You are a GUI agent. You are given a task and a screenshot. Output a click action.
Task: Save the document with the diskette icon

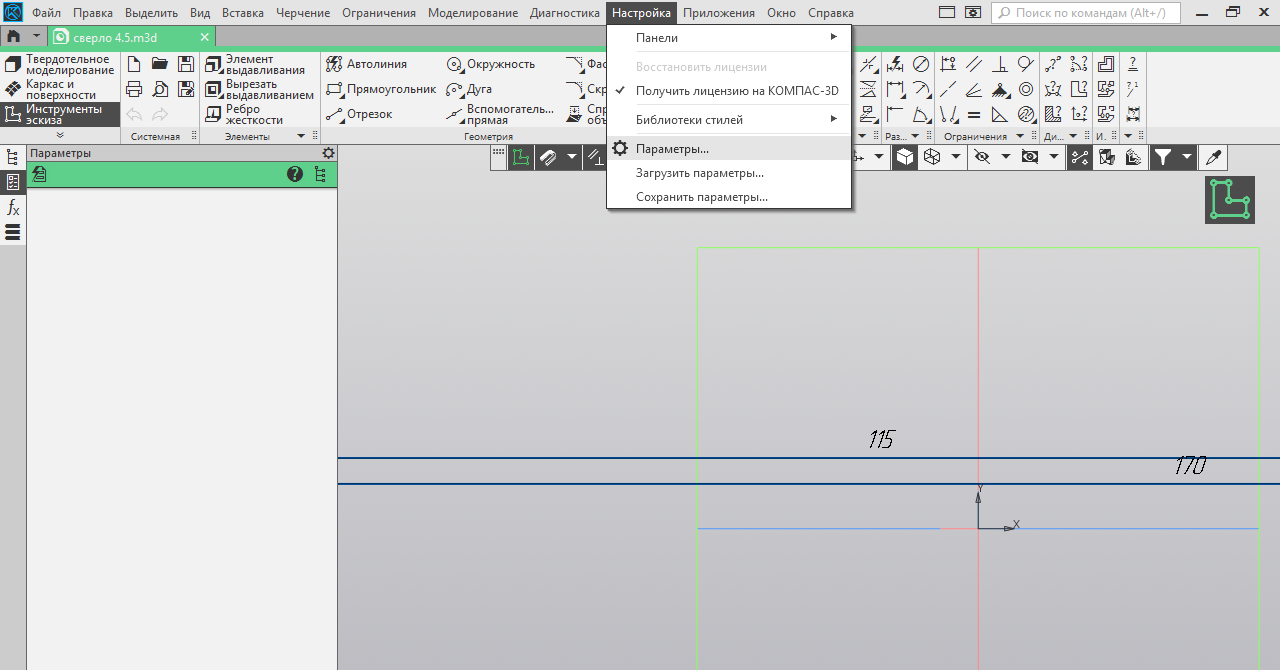click(x=186, y=64)
